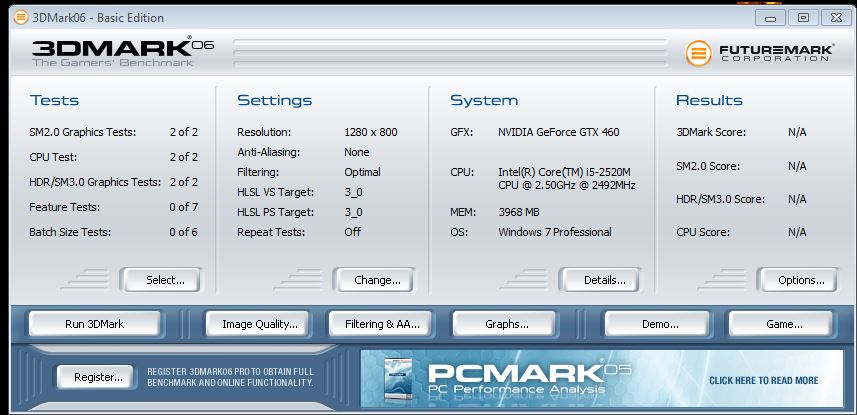Click the 'SM2.0 Score:' label

click(708, 166)
